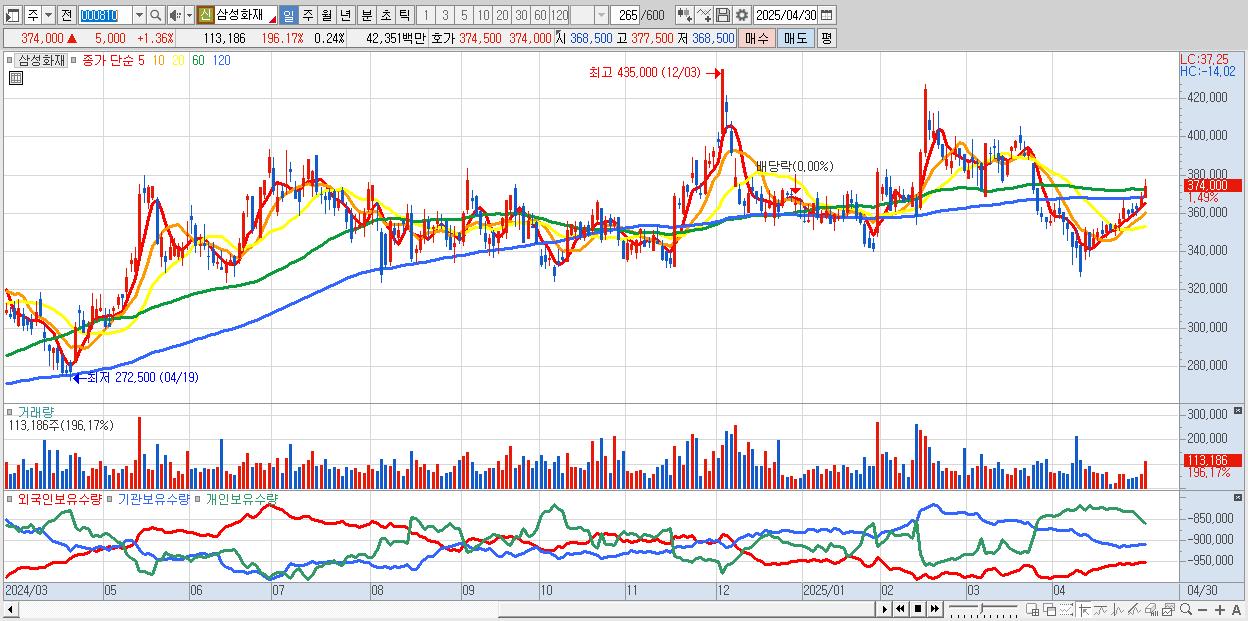Viewport: 1248px width, 621px height.
Task: Choose the 30 interval button
Action: tap(521, 16)
